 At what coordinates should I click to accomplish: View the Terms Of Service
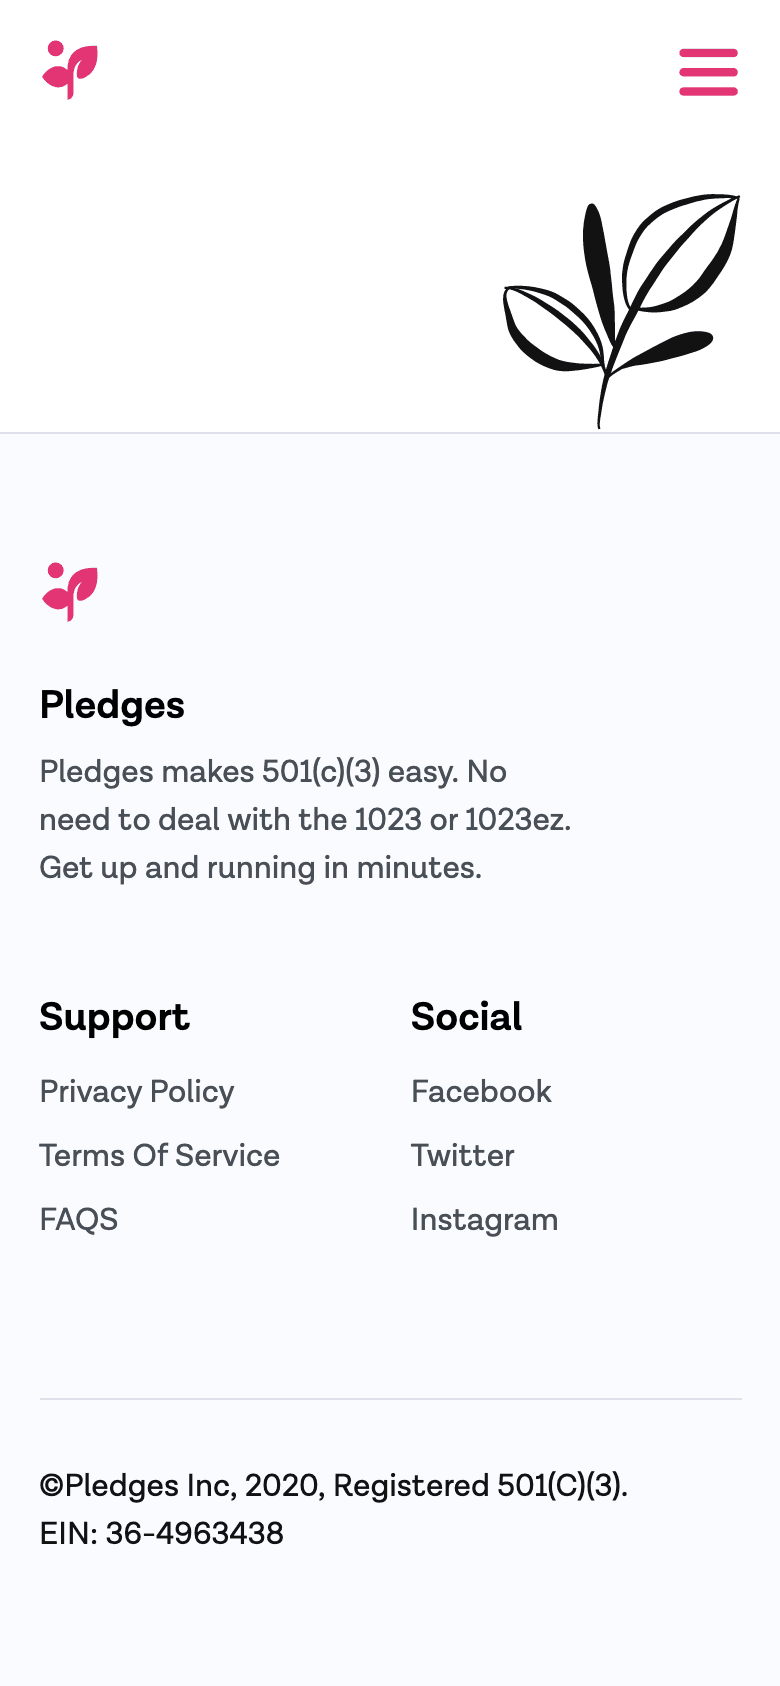point(159,1155)
